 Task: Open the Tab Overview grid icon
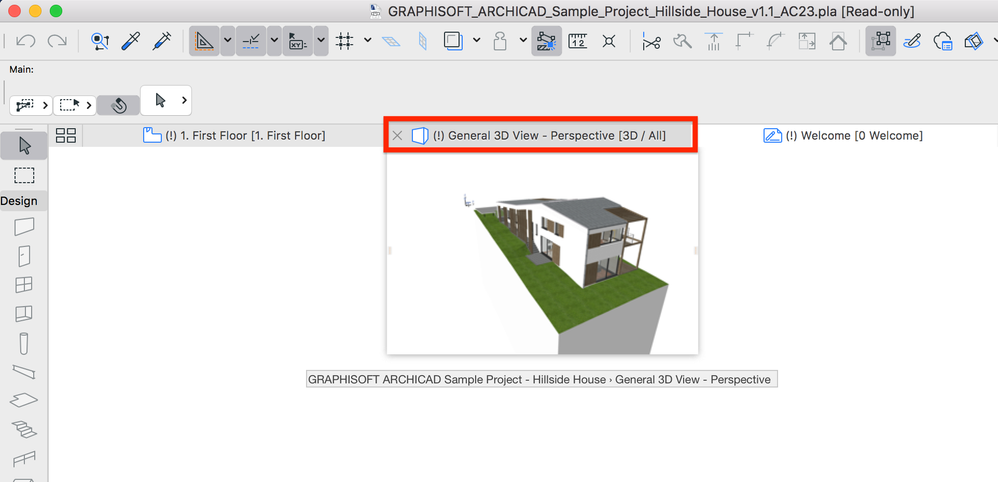click(x=66, y=136)
